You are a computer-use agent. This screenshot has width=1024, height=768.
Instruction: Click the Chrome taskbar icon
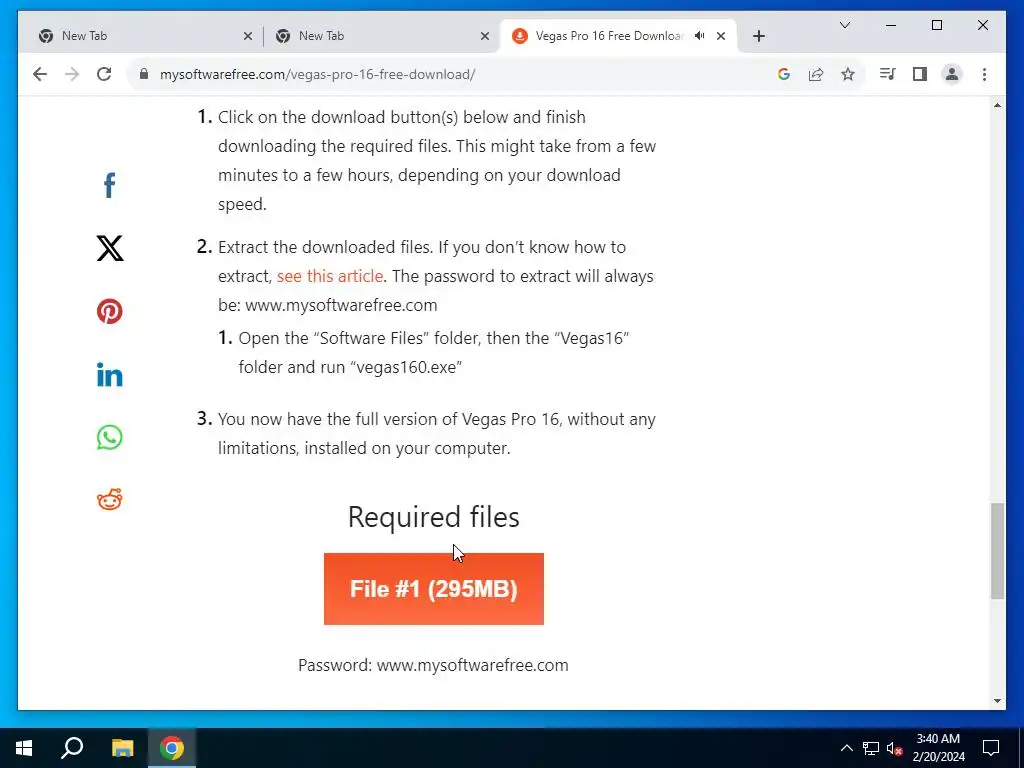[172, 748]
